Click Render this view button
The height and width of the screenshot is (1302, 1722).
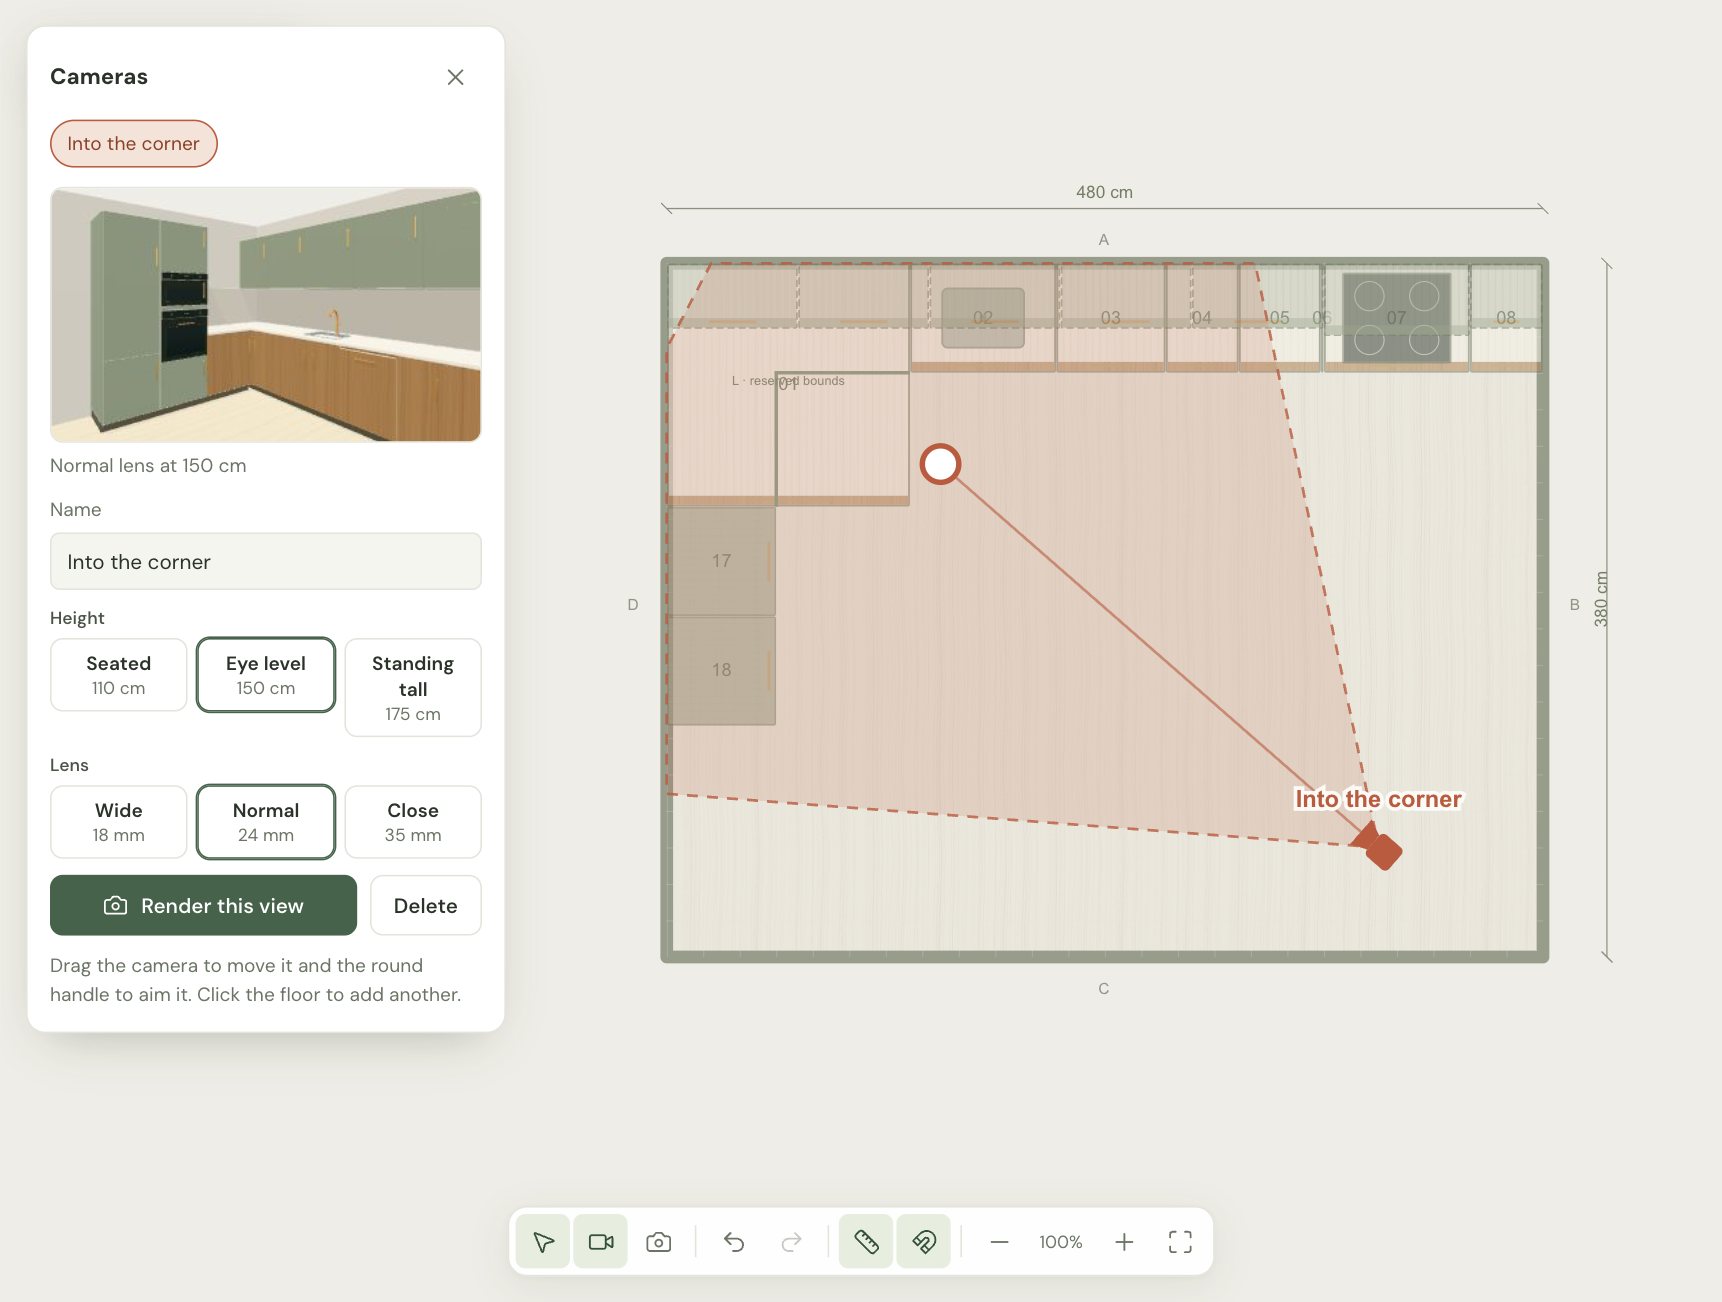pos(204,906)
